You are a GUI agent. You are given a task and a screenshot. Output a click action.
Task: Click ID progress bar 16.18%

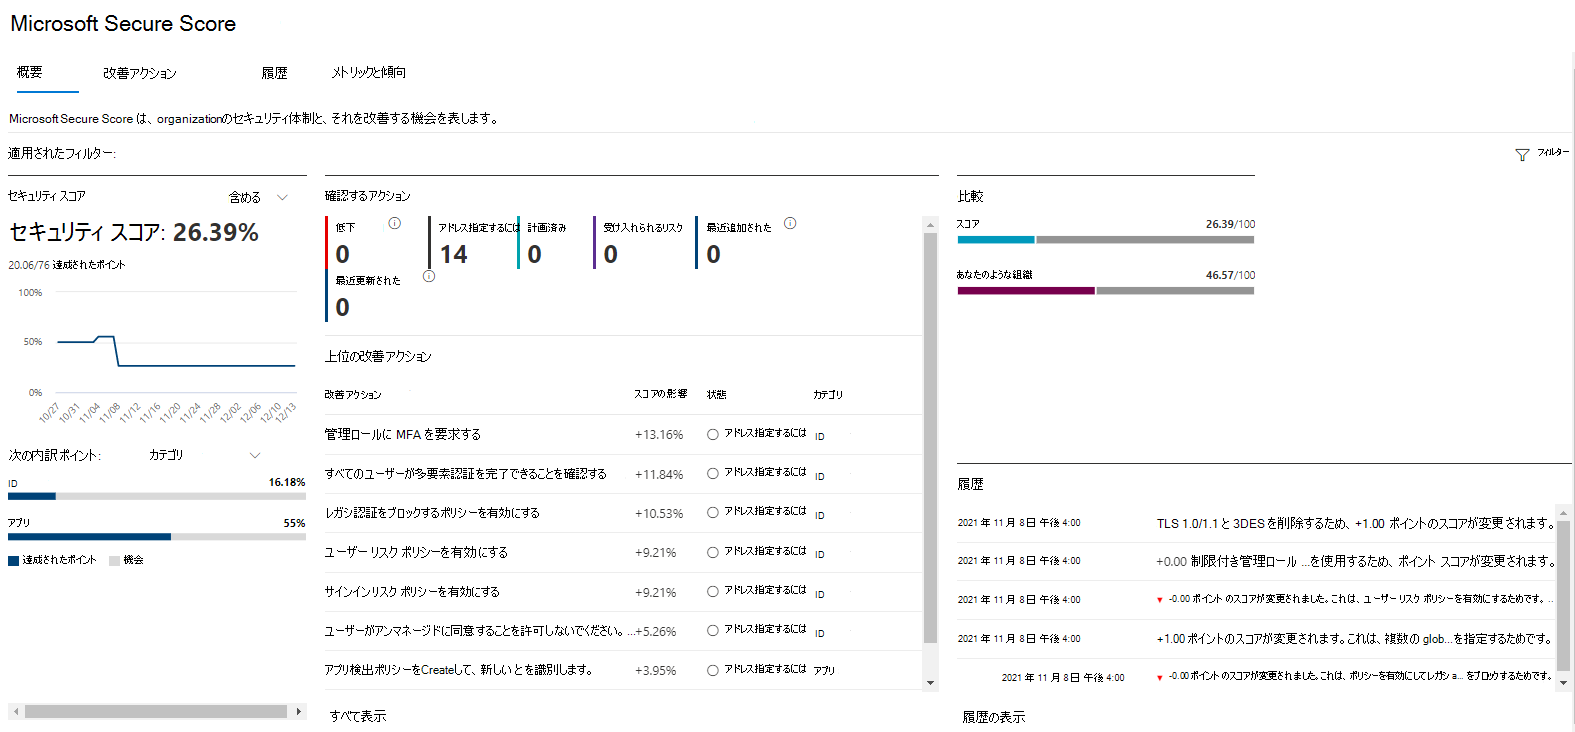157,496
